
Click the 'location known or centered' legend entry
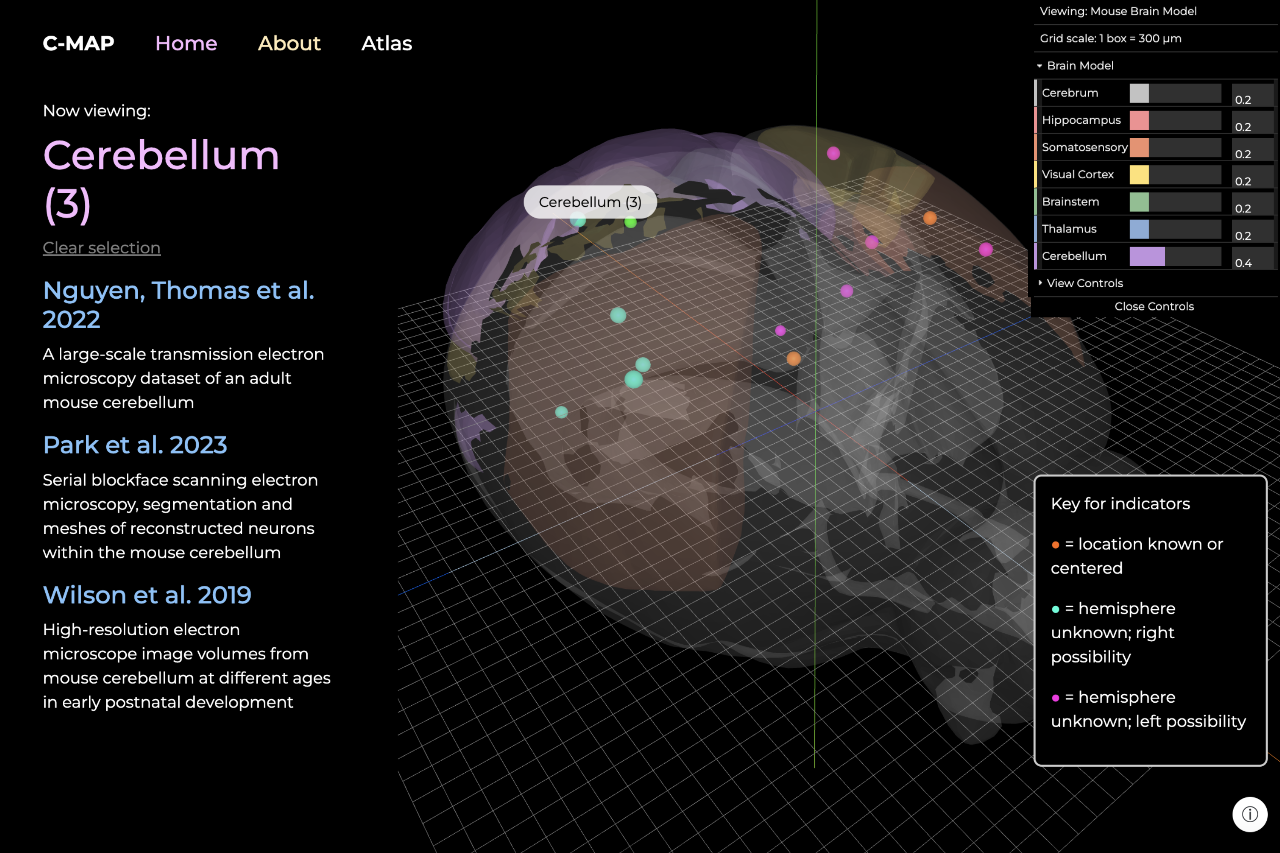(1137, 556)
